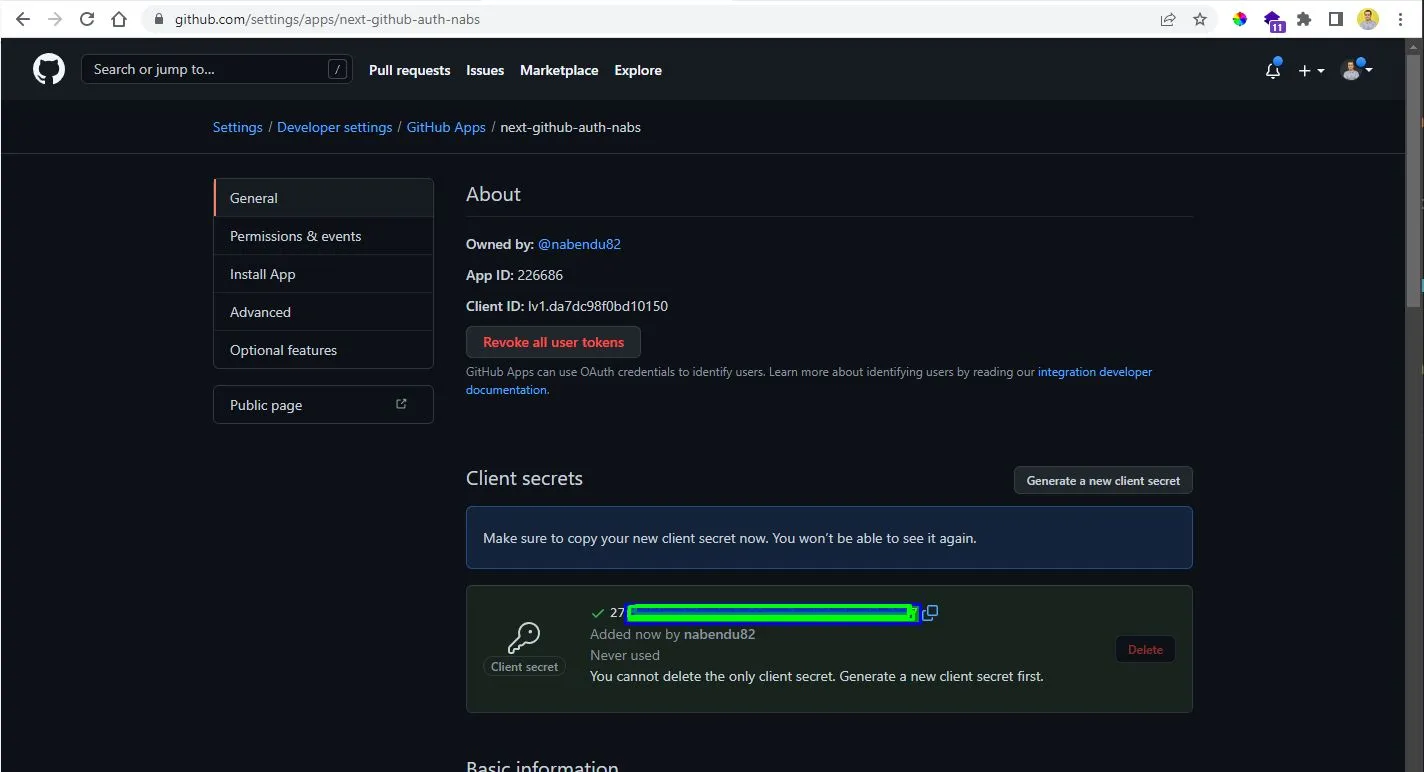Open Permissions & events settings

click(x=324, y=236)
